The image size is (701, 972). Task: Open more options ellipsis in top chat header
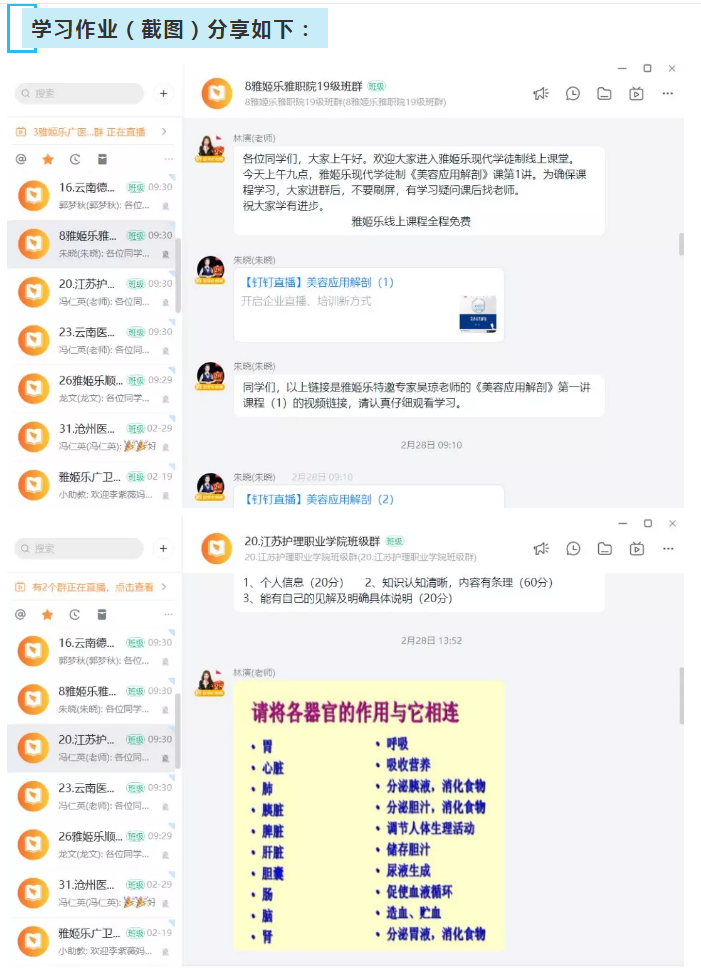click(x=668, y=94)
